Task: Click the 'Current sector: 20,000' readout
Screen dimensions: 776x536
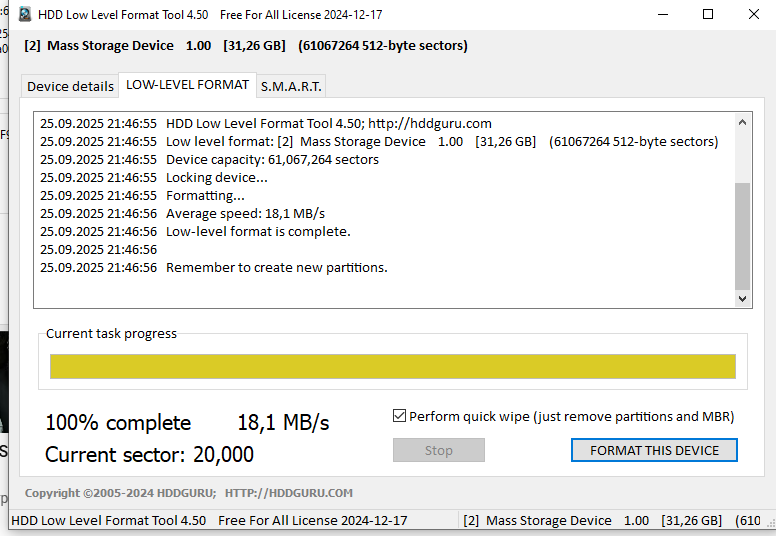Action: click(x=149, y=454)
